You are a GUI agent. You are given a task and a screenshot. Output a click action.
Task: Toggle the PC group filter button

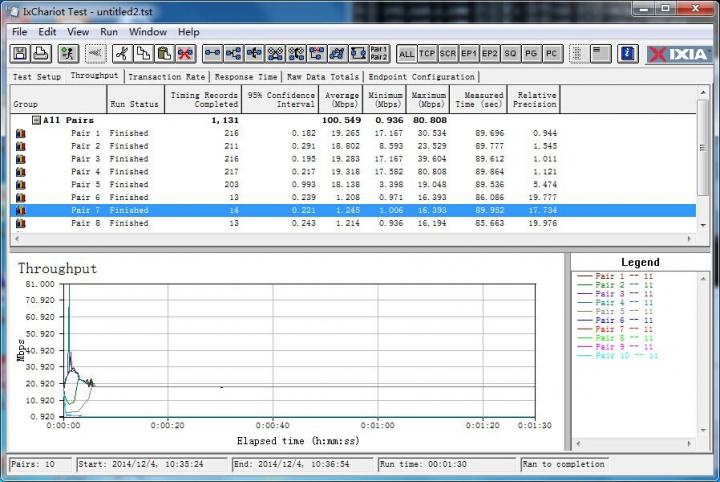(551, 54)
